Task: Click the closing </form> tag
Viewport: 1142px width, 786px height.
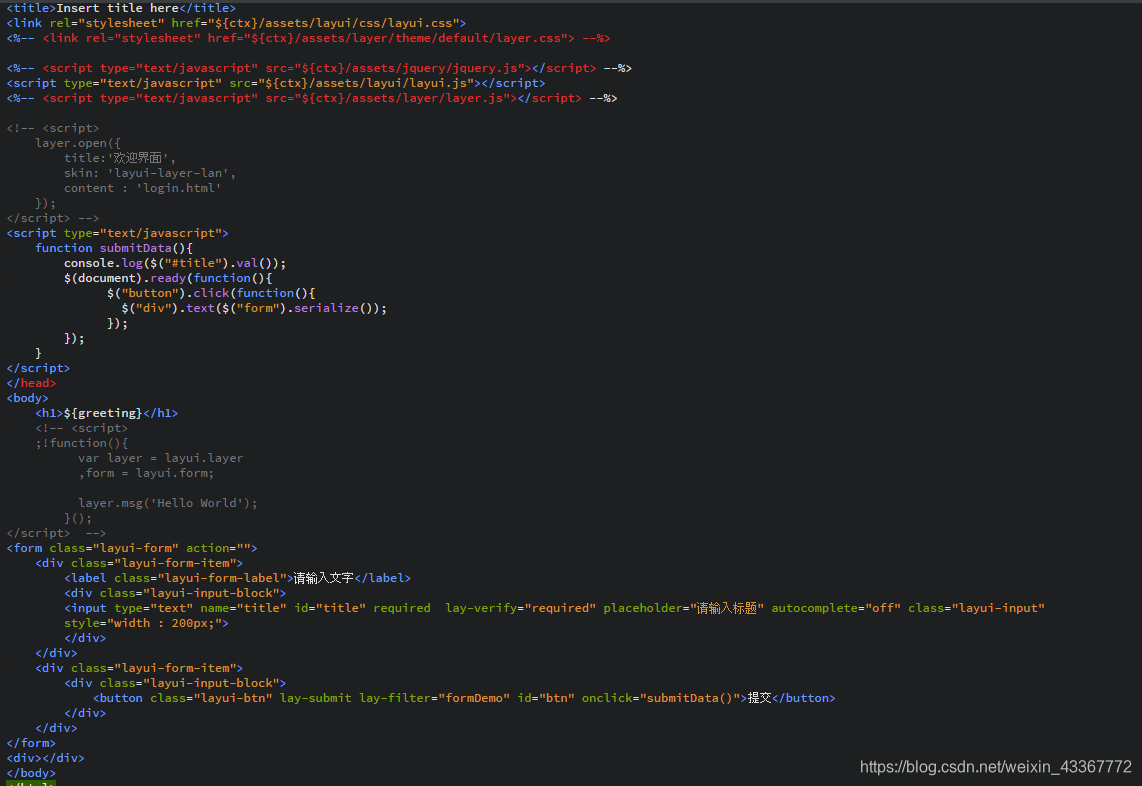Action: click(31, 743)
